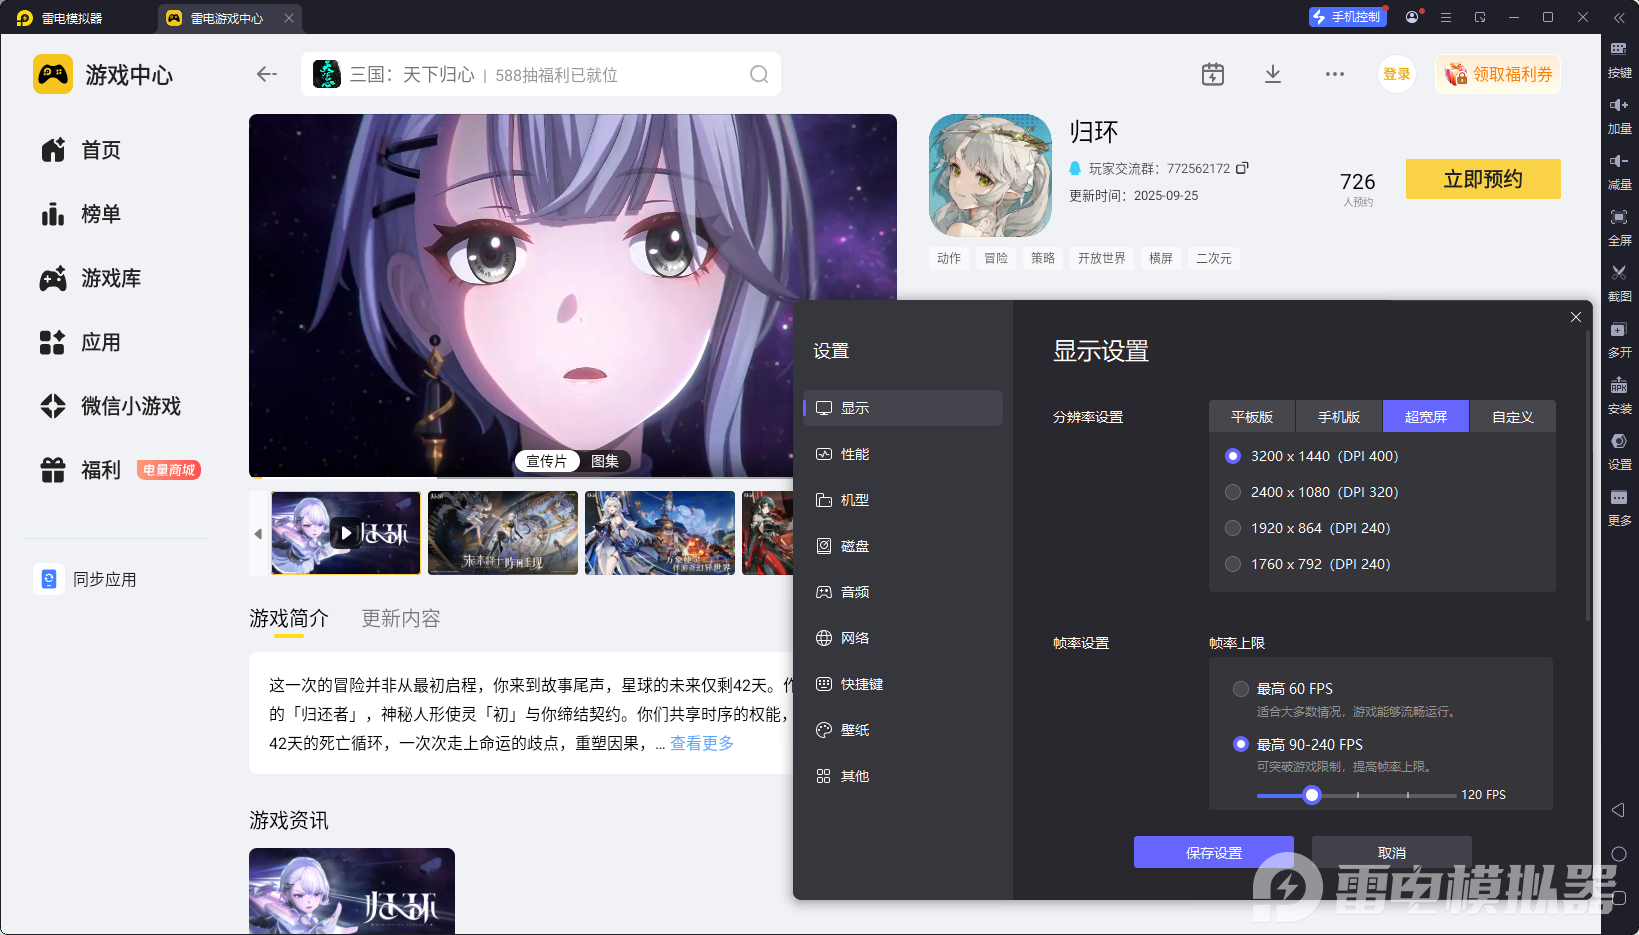Image resolution: width=1639 pixels, height=935 pixels.
Task: Click the screenshot scissors icon
Action: [1619, 273]
